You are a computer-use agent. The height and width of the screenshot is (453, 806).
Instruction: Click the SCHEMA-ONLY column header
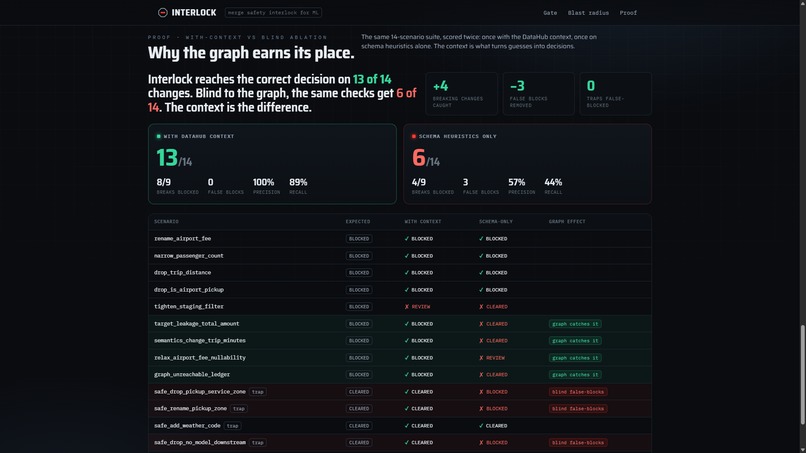tap(496, 222)
